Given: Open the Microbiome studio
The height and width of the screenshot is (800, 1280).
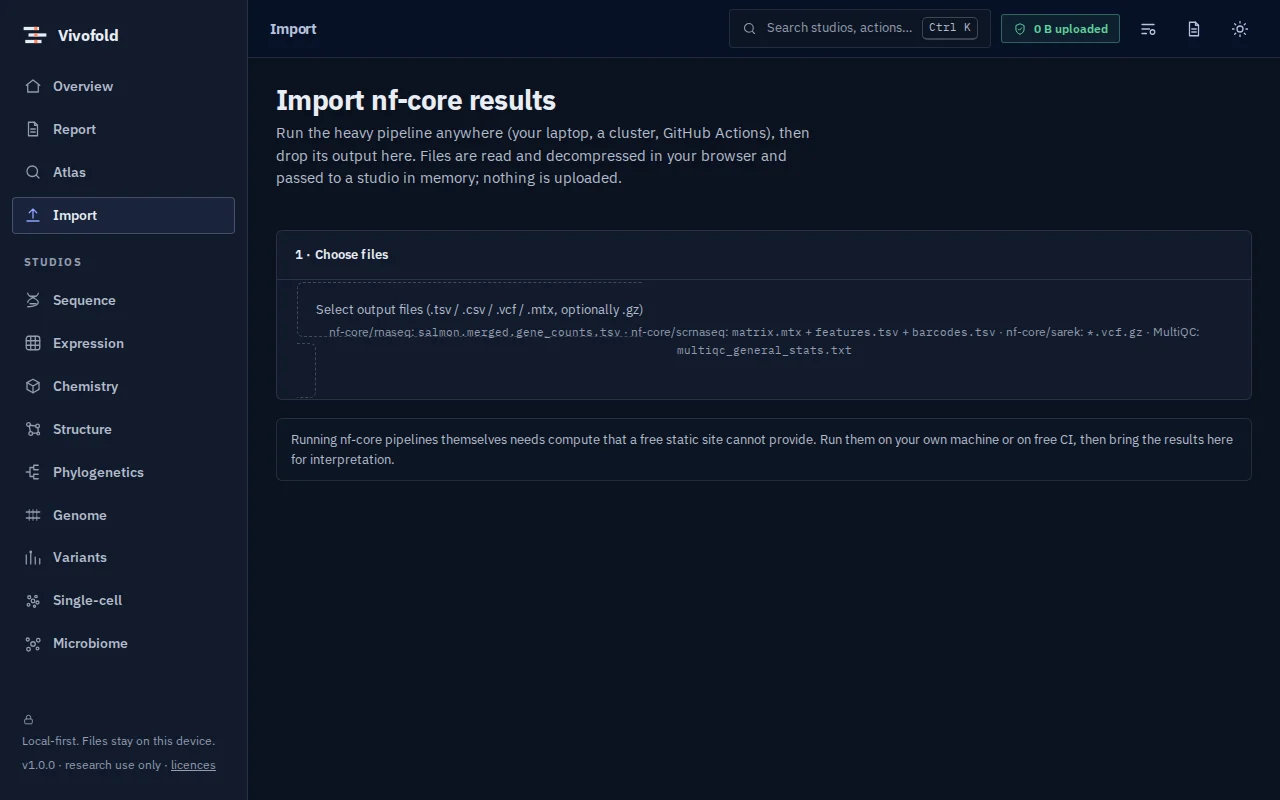Looking at the screenshot, I should point(123,643).
